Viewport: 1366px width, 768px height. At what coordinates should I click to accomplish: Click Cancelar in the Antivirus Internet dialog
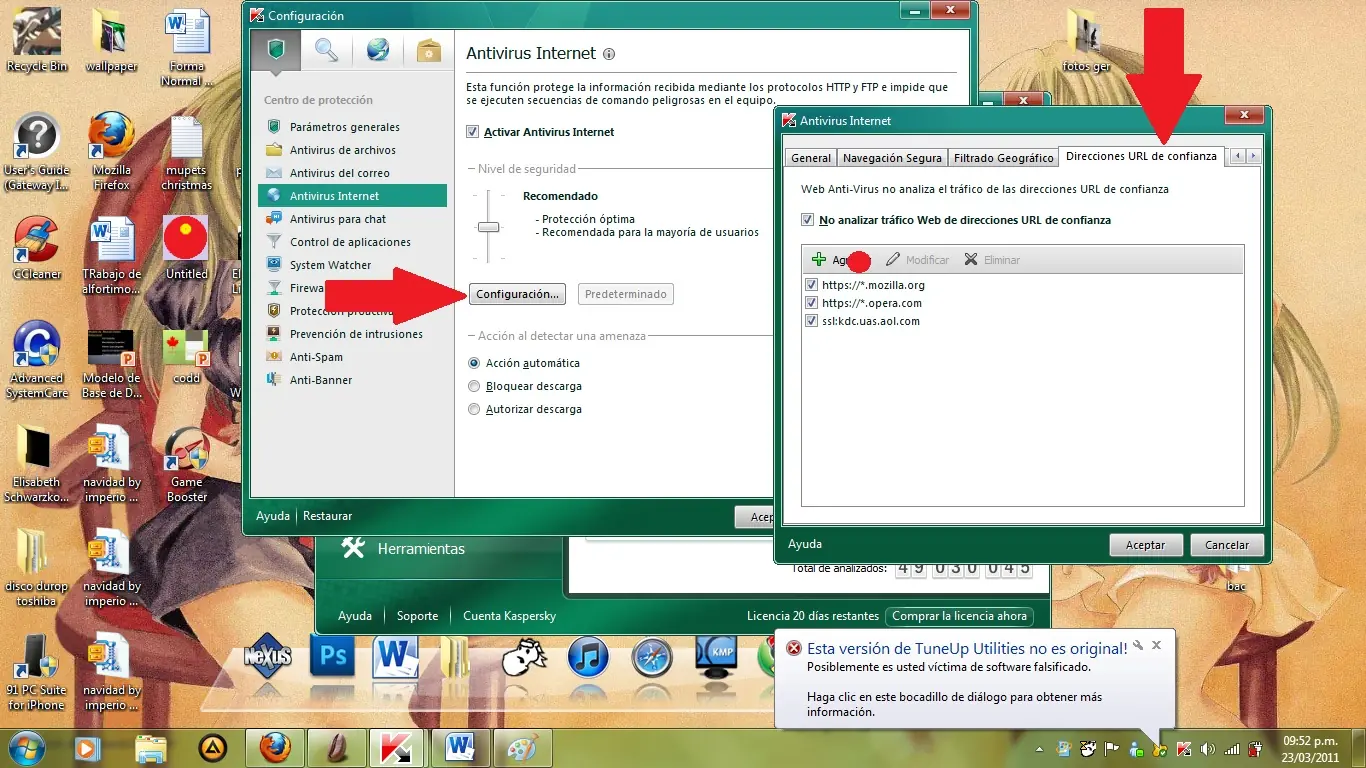tap(1227, 545)
